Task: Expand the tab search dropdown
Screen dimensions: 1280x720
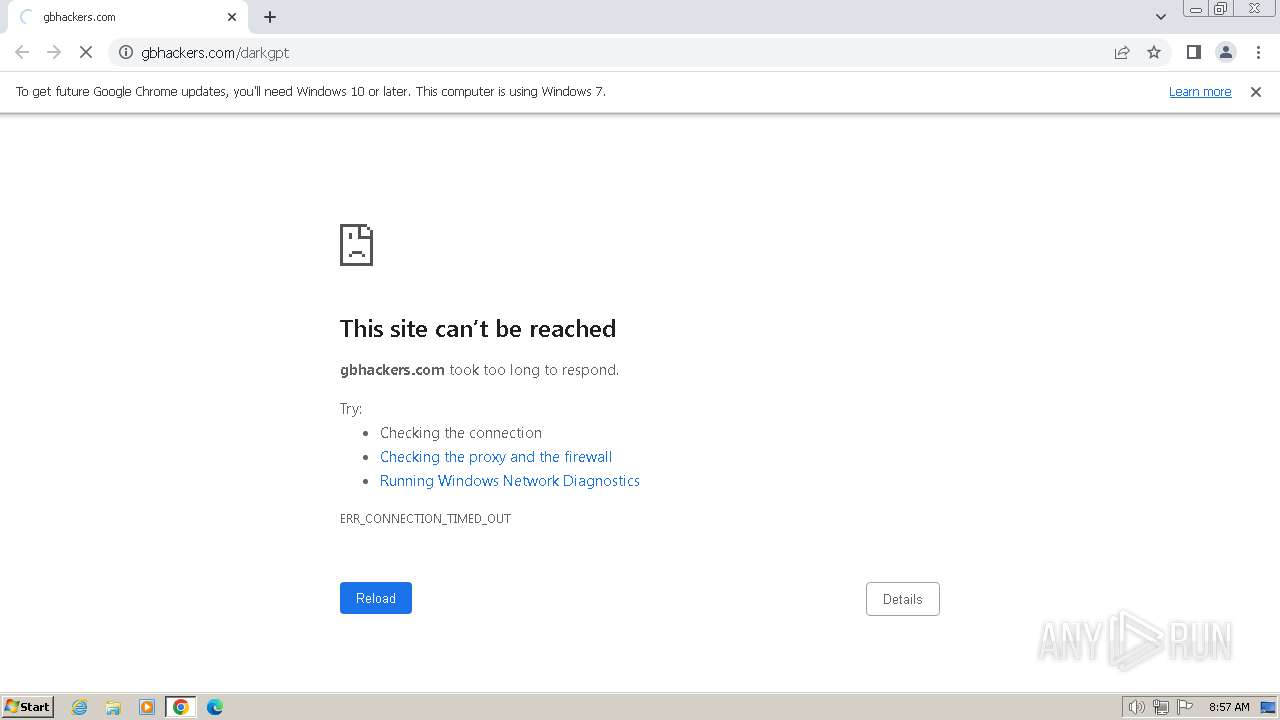Action: [1160, 17]
